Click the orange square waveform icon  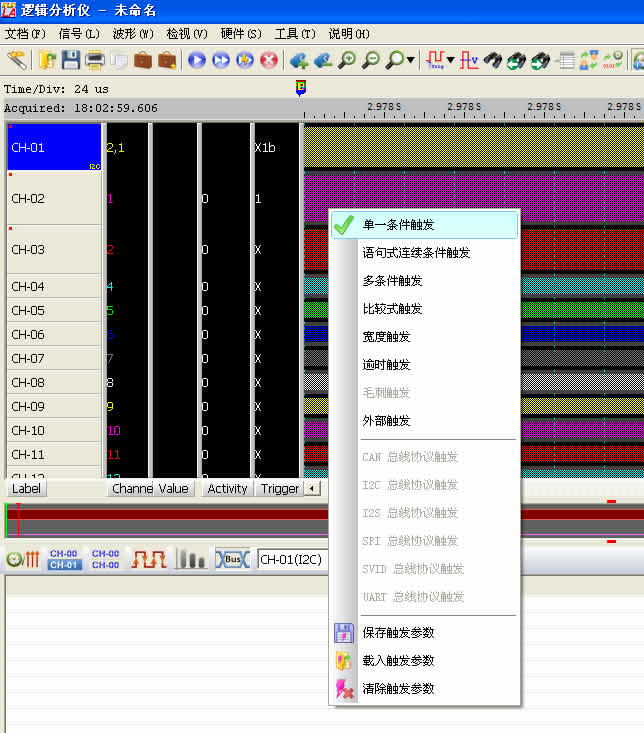pos(149,559)
